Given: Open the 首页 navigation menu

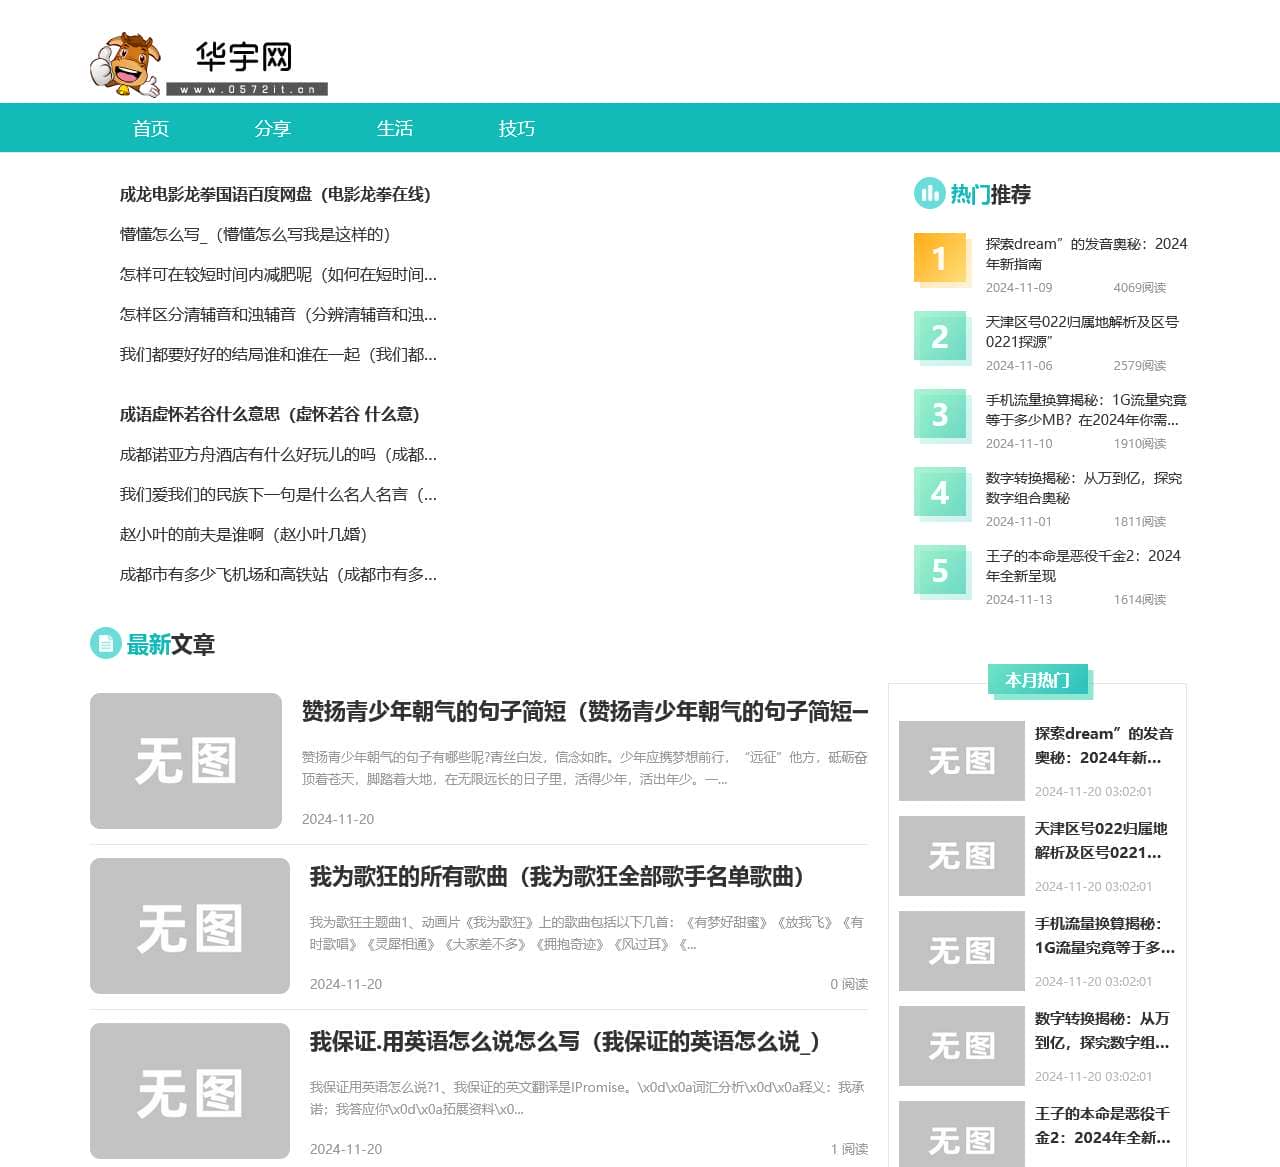Looking at the screenshot, I should pyautogui.click(x=150, y=128).
